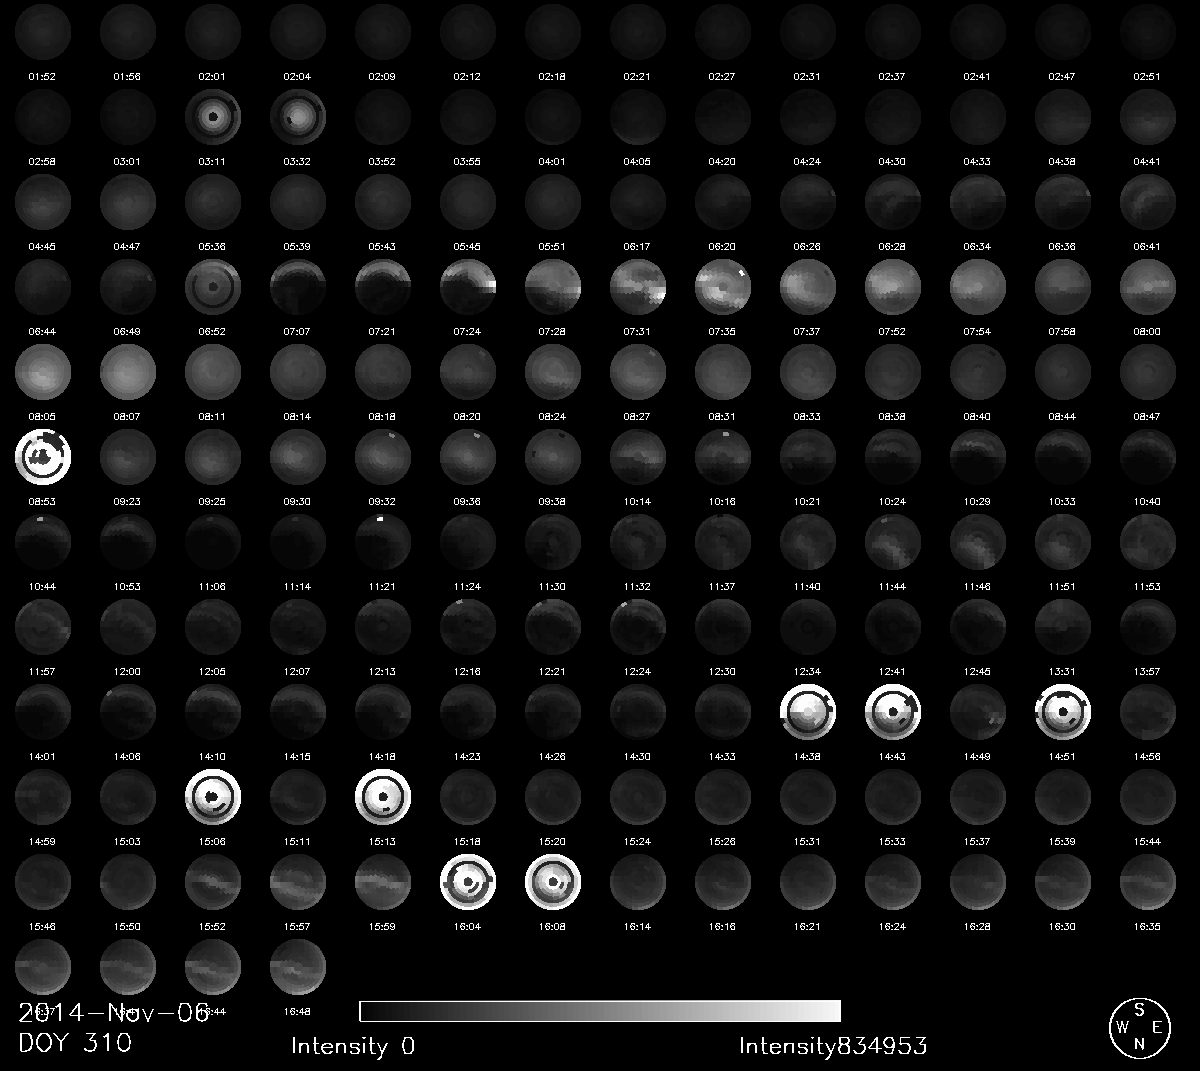The width and height of the screenshot is (1200, 1071).
Task: Open the 07:35 disk thumbnail
Action: (x=722, y=287)
